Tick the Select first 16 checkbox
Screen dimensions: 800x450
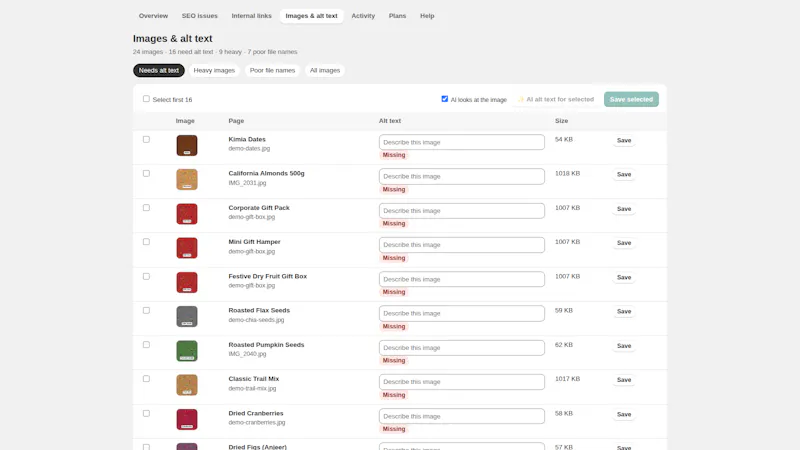coord(146,98)
